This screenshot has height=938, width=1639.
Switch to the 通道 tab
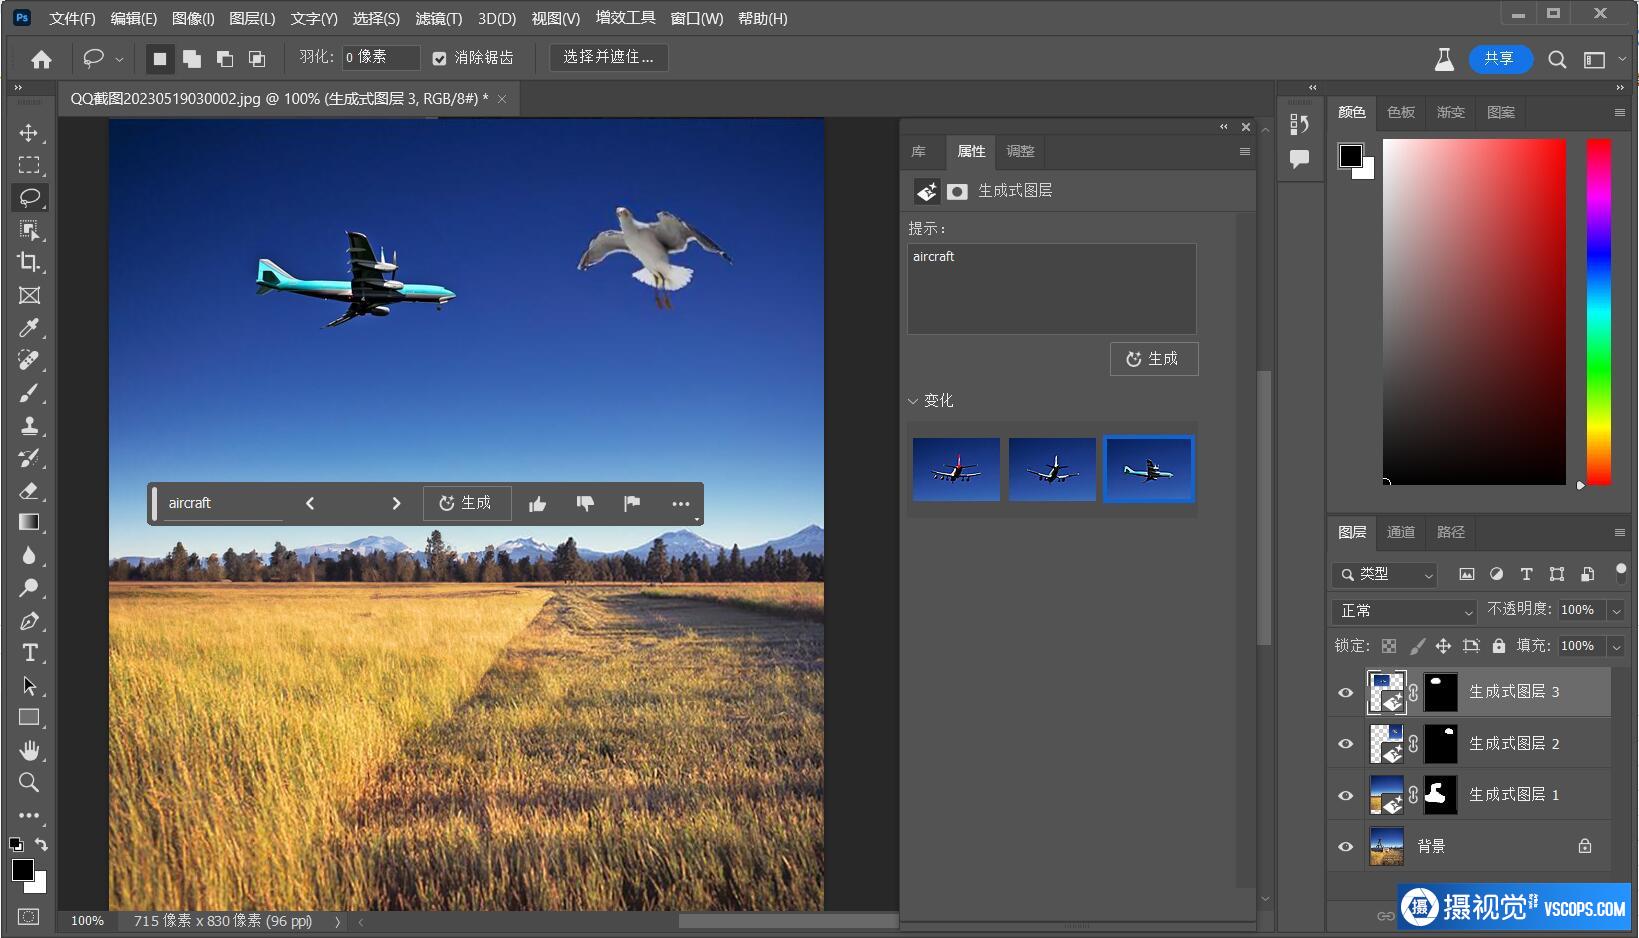point(1400,532)
